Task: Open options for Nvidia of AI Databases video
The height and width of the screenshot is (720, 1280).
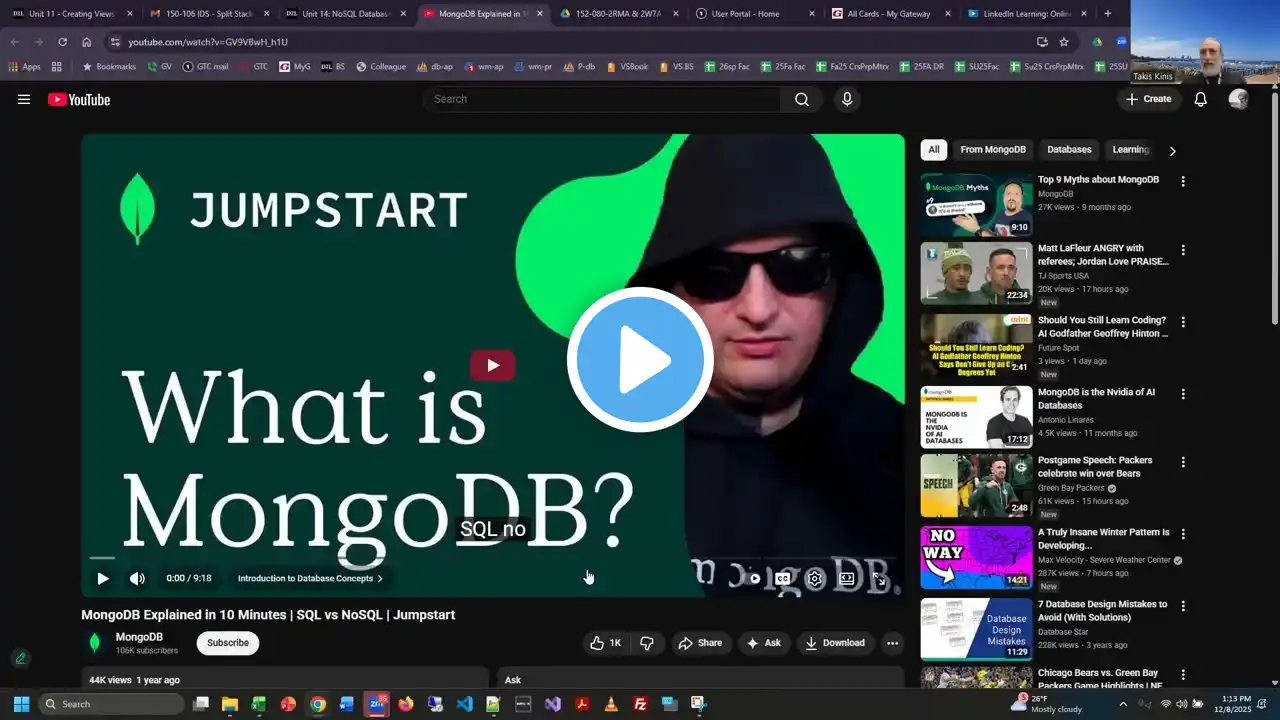Action: (x=1183, y=394)
